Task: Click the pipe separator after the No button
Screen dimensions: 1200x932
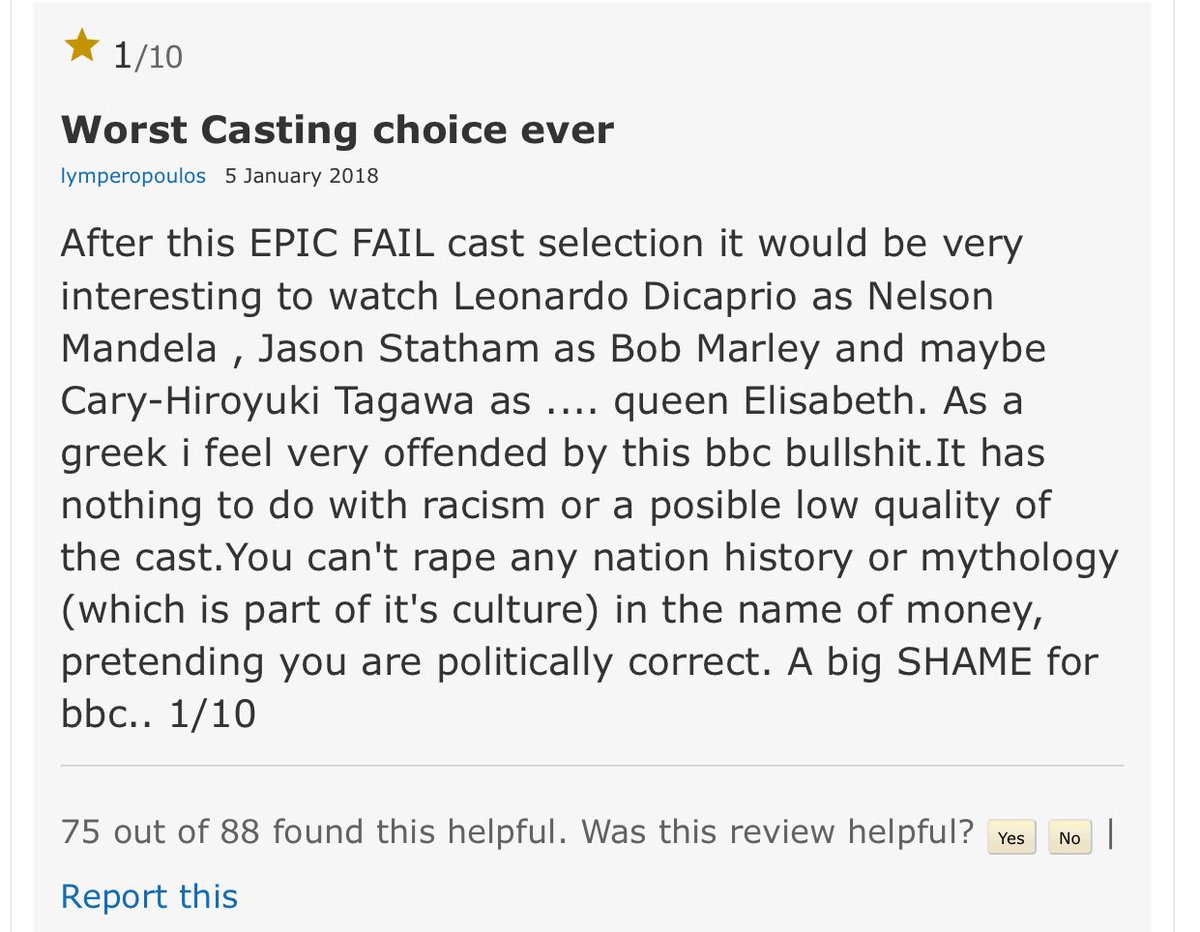Action: pyautogui.click(x=1111, y=834)
